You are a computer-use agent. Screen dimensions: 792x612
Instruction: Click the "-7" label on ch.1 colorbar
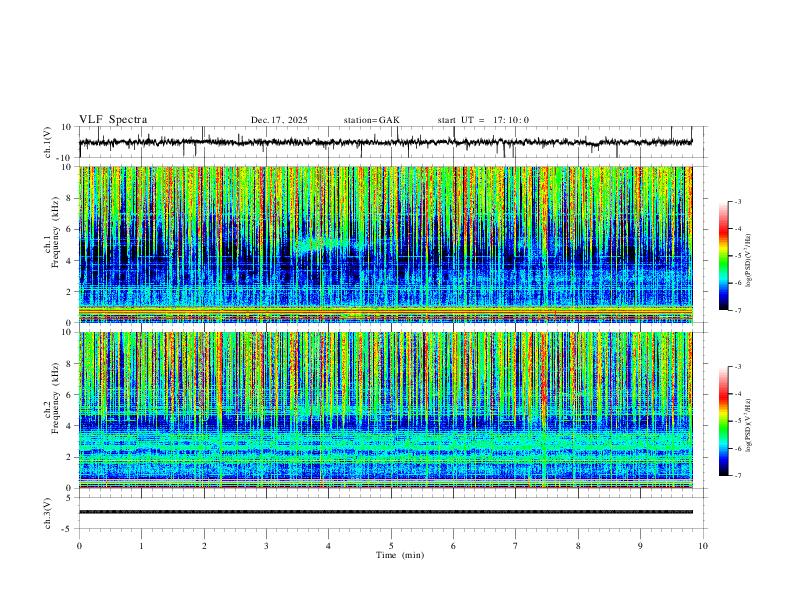point(737,310)
